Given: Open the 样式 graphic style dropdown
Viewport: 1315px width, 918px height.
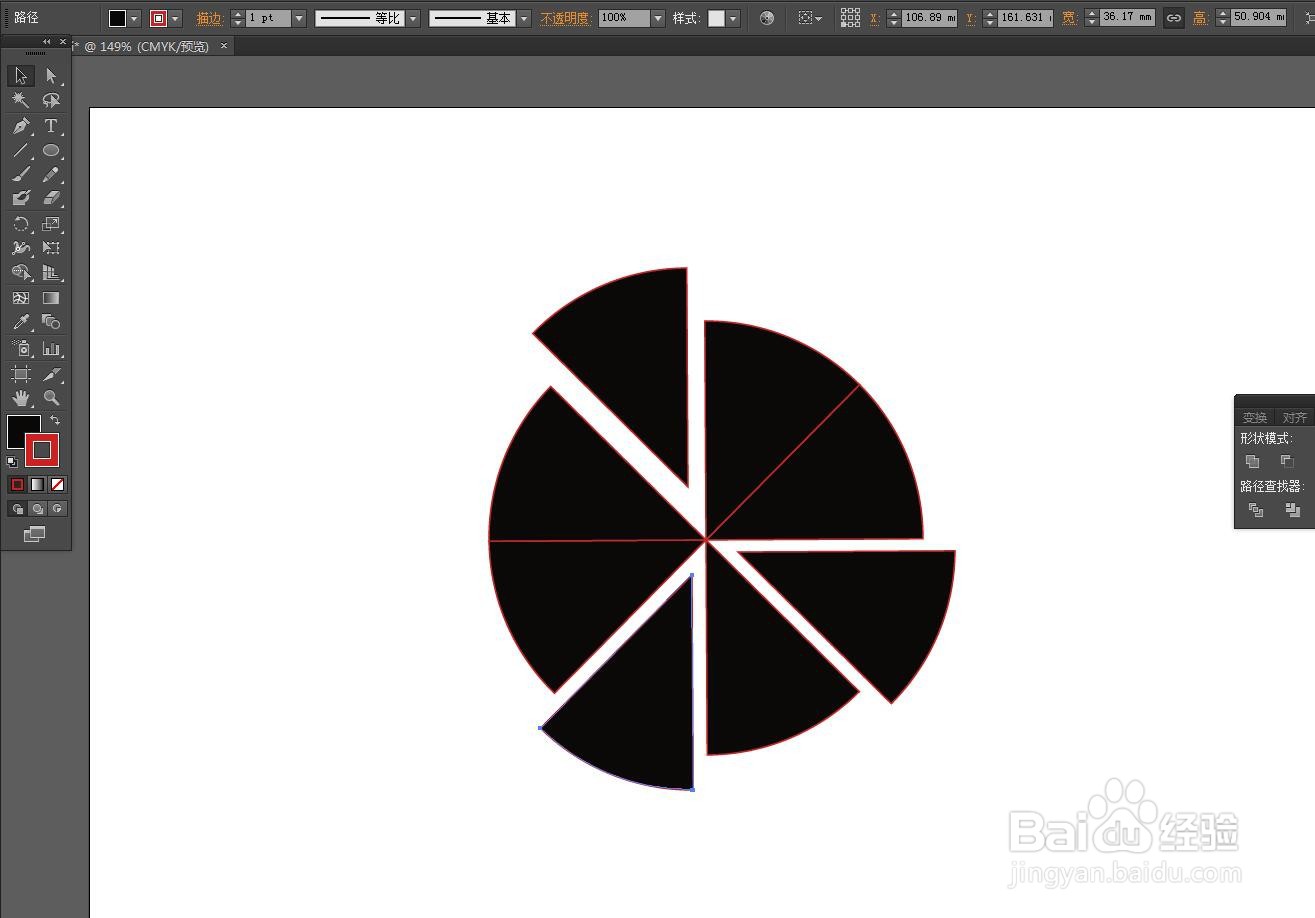Looking at the screenshot, I should click(x=733, y=18).
